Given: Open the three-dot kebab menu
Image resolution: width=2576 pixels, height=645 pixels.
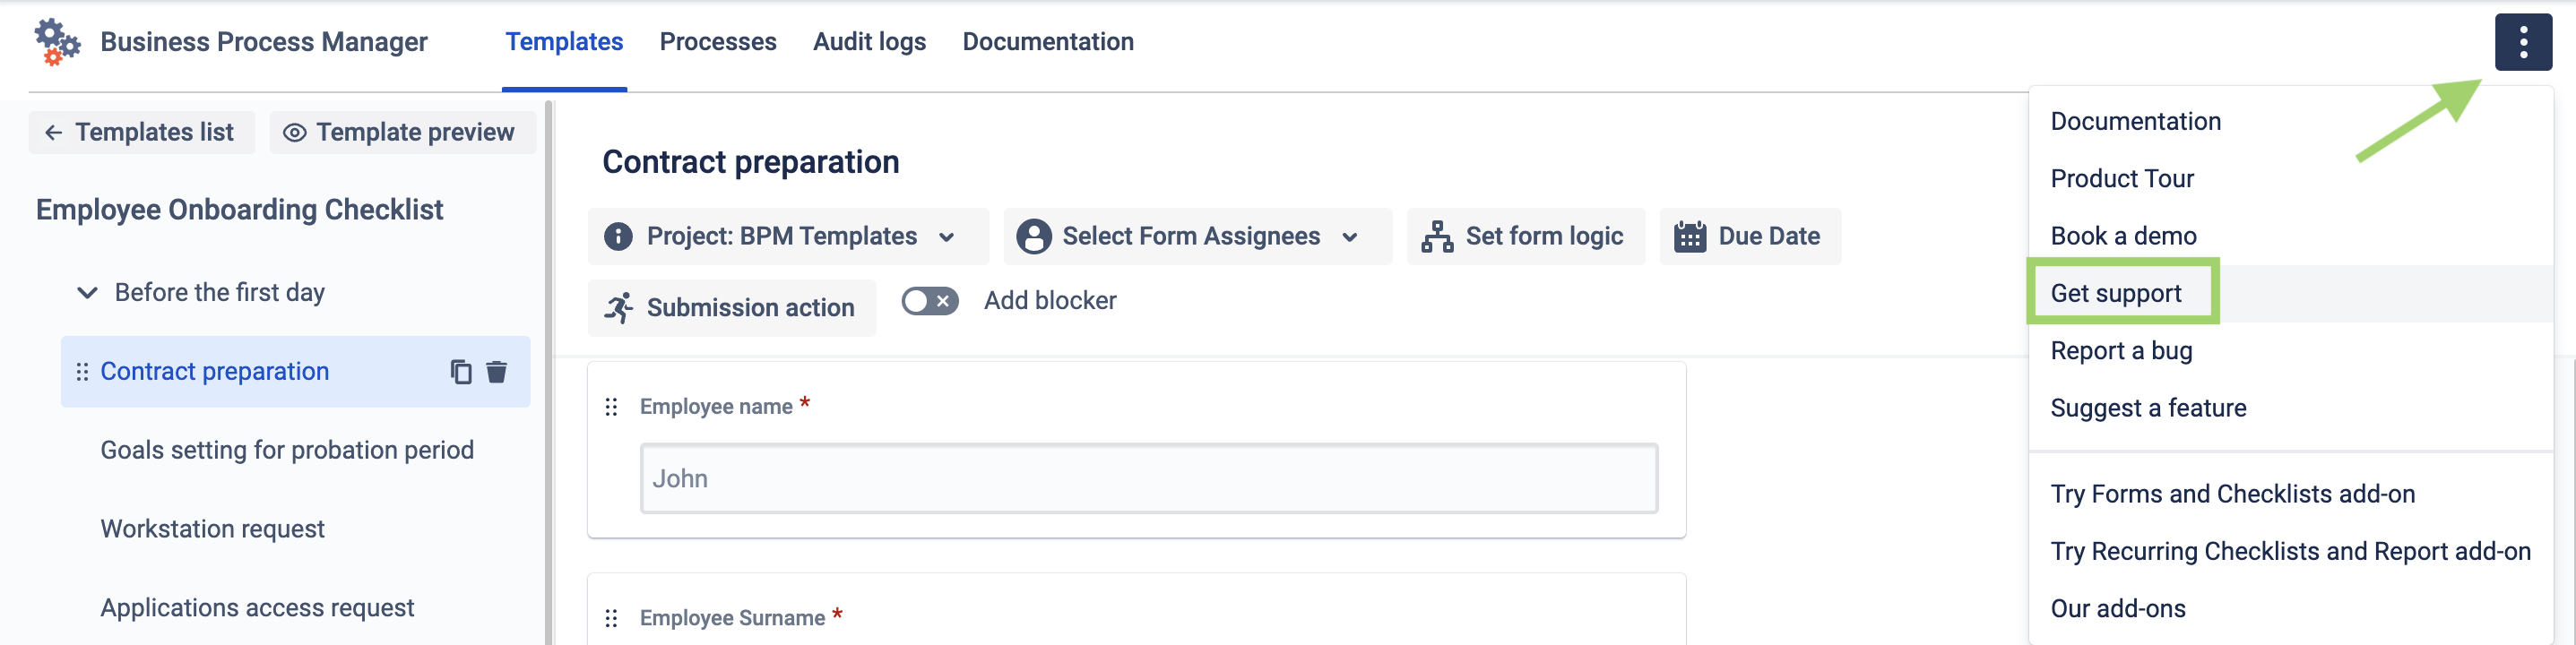Looking at the screenshot, I should tap(2522, 42).
